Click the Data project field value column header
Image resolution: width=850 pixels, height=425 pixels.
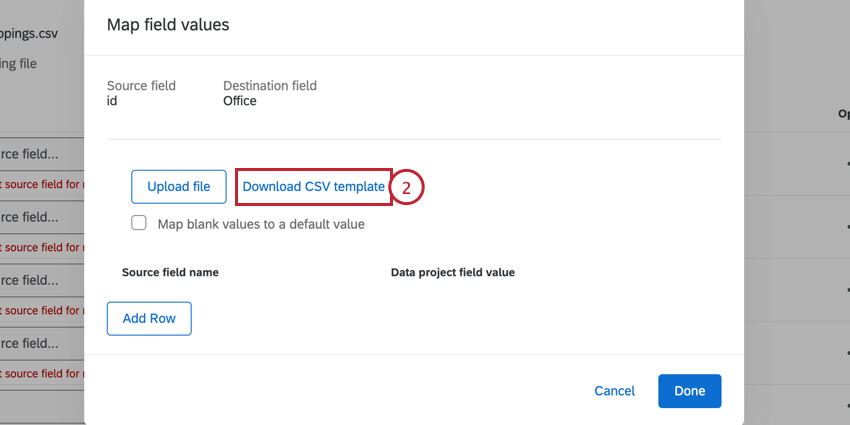(452, 272)
